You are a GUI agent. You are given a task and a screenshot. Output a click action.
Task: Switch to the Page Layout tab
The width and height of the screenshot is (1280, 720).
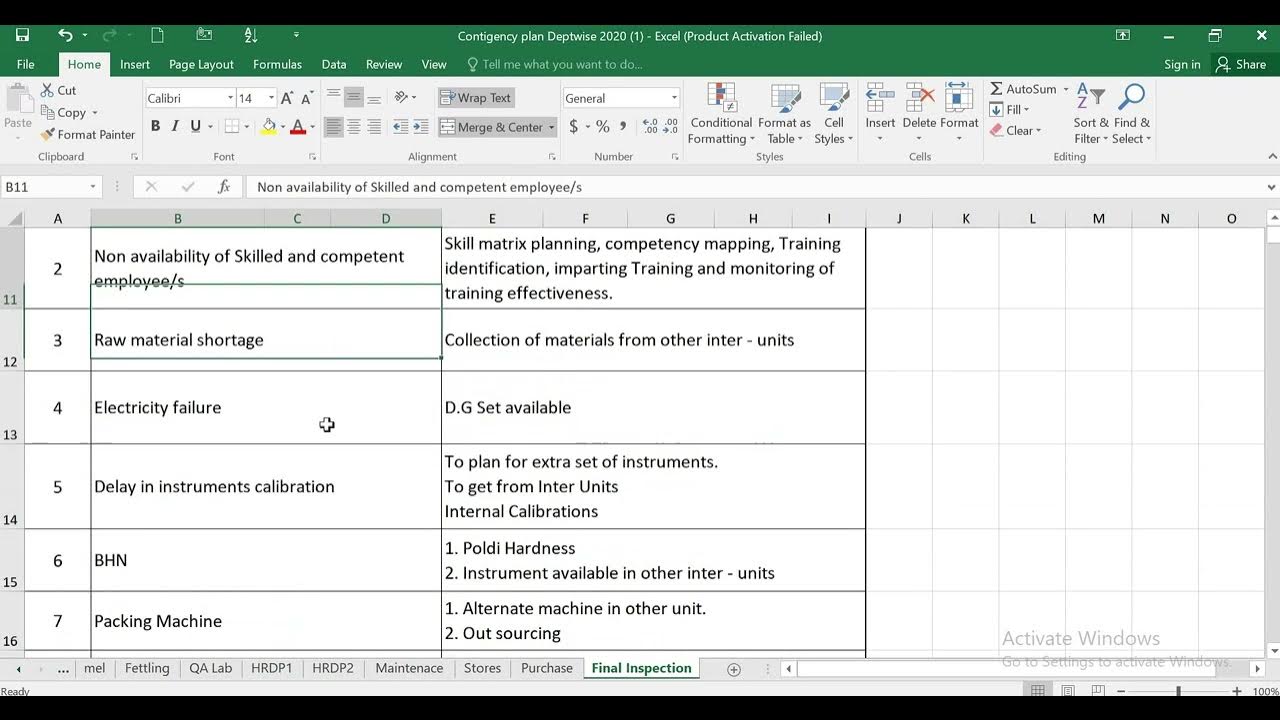click(x=201, y=64)
